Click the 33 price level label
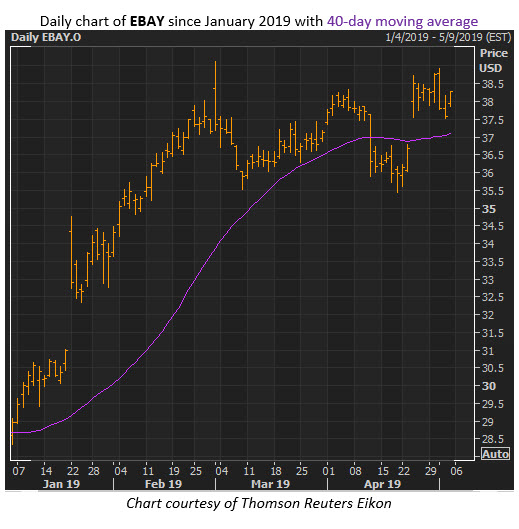The image size is (519, 529). [488, 280]
